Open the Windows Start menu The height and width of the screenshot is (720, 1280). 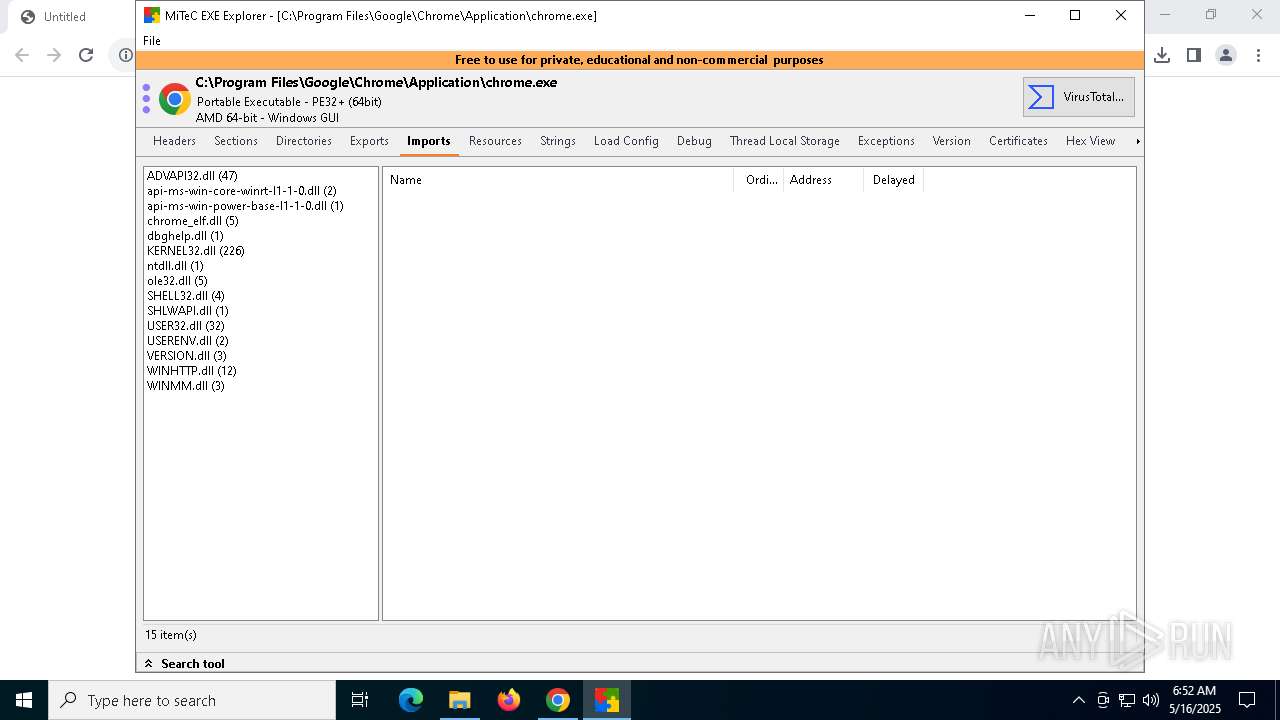(24, 700)
